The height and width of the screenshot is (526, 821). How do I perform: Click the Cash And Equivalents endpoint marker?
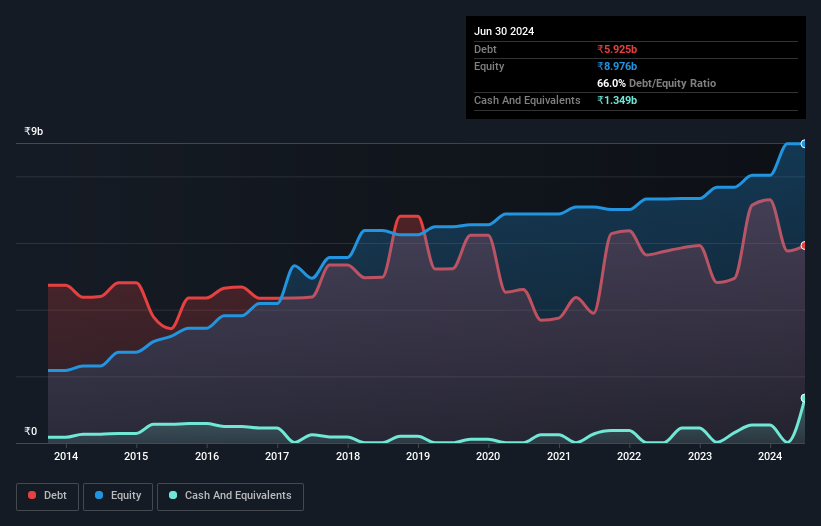click(x=804, y=398)
